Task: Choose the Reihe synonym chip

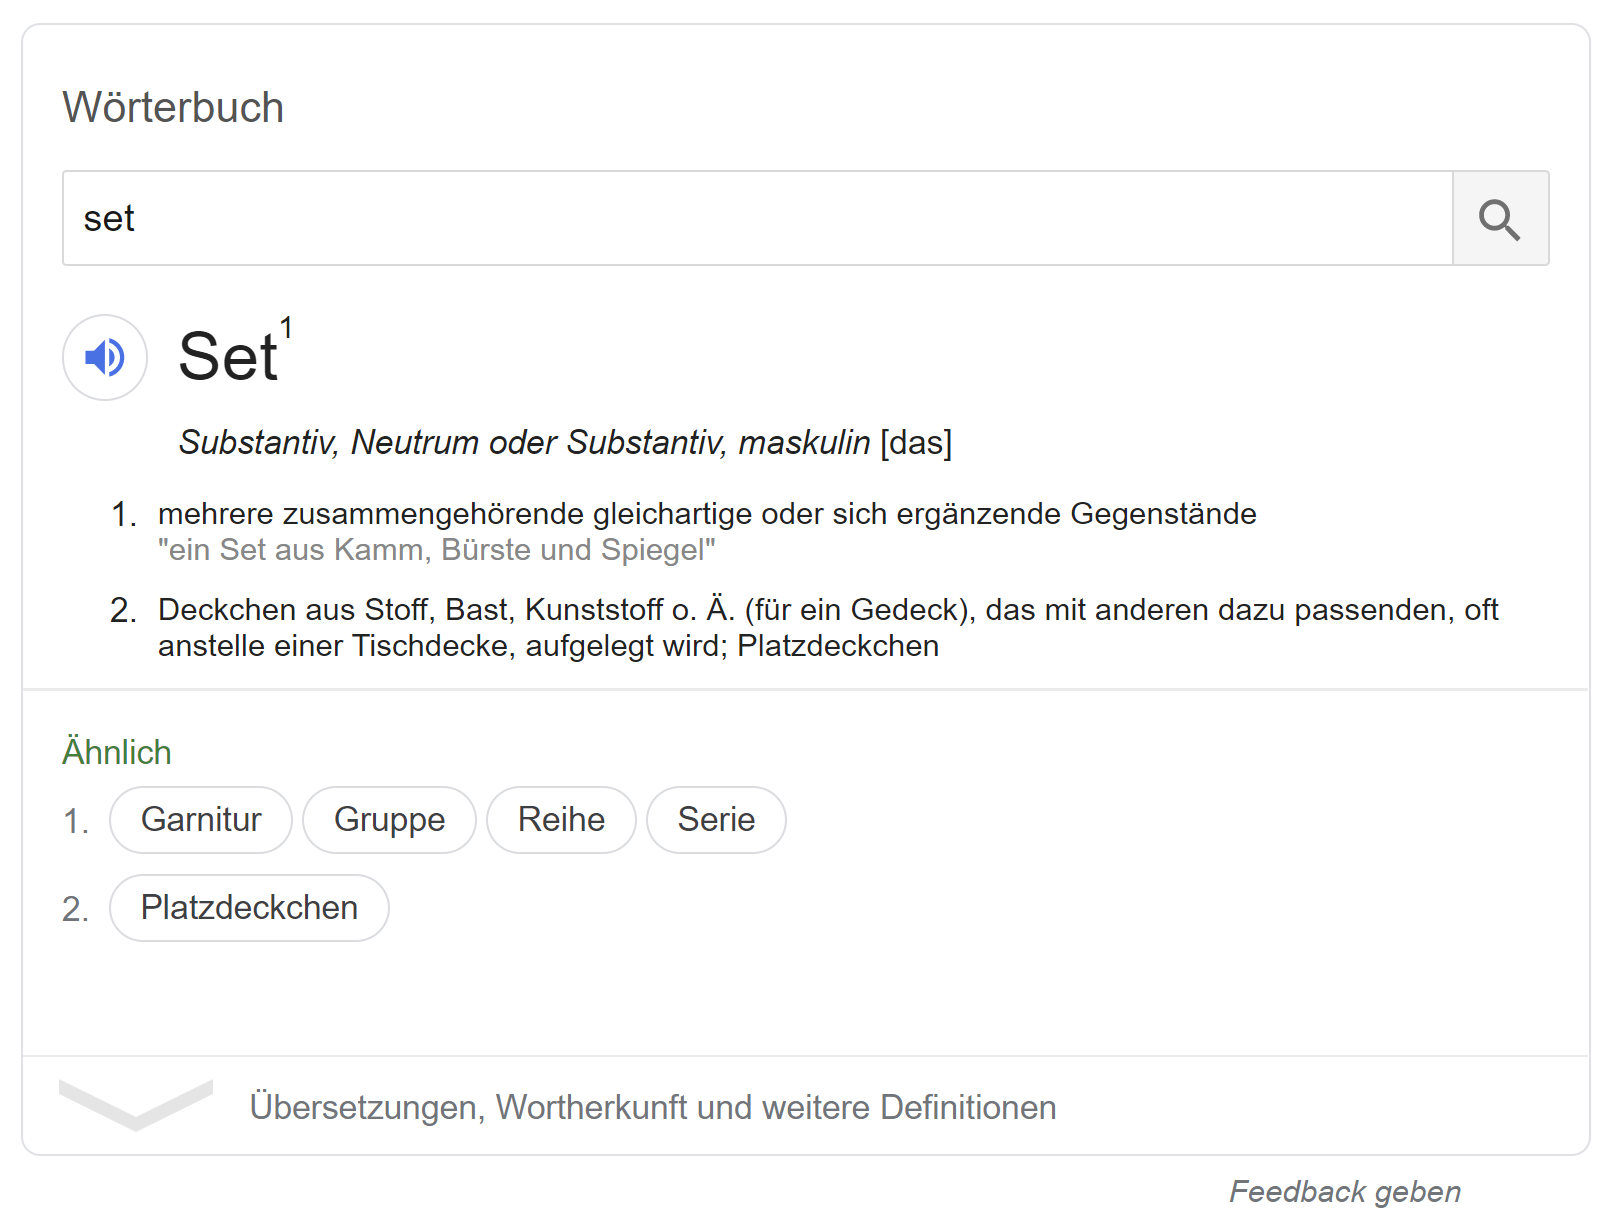Action: pos(561,819)
